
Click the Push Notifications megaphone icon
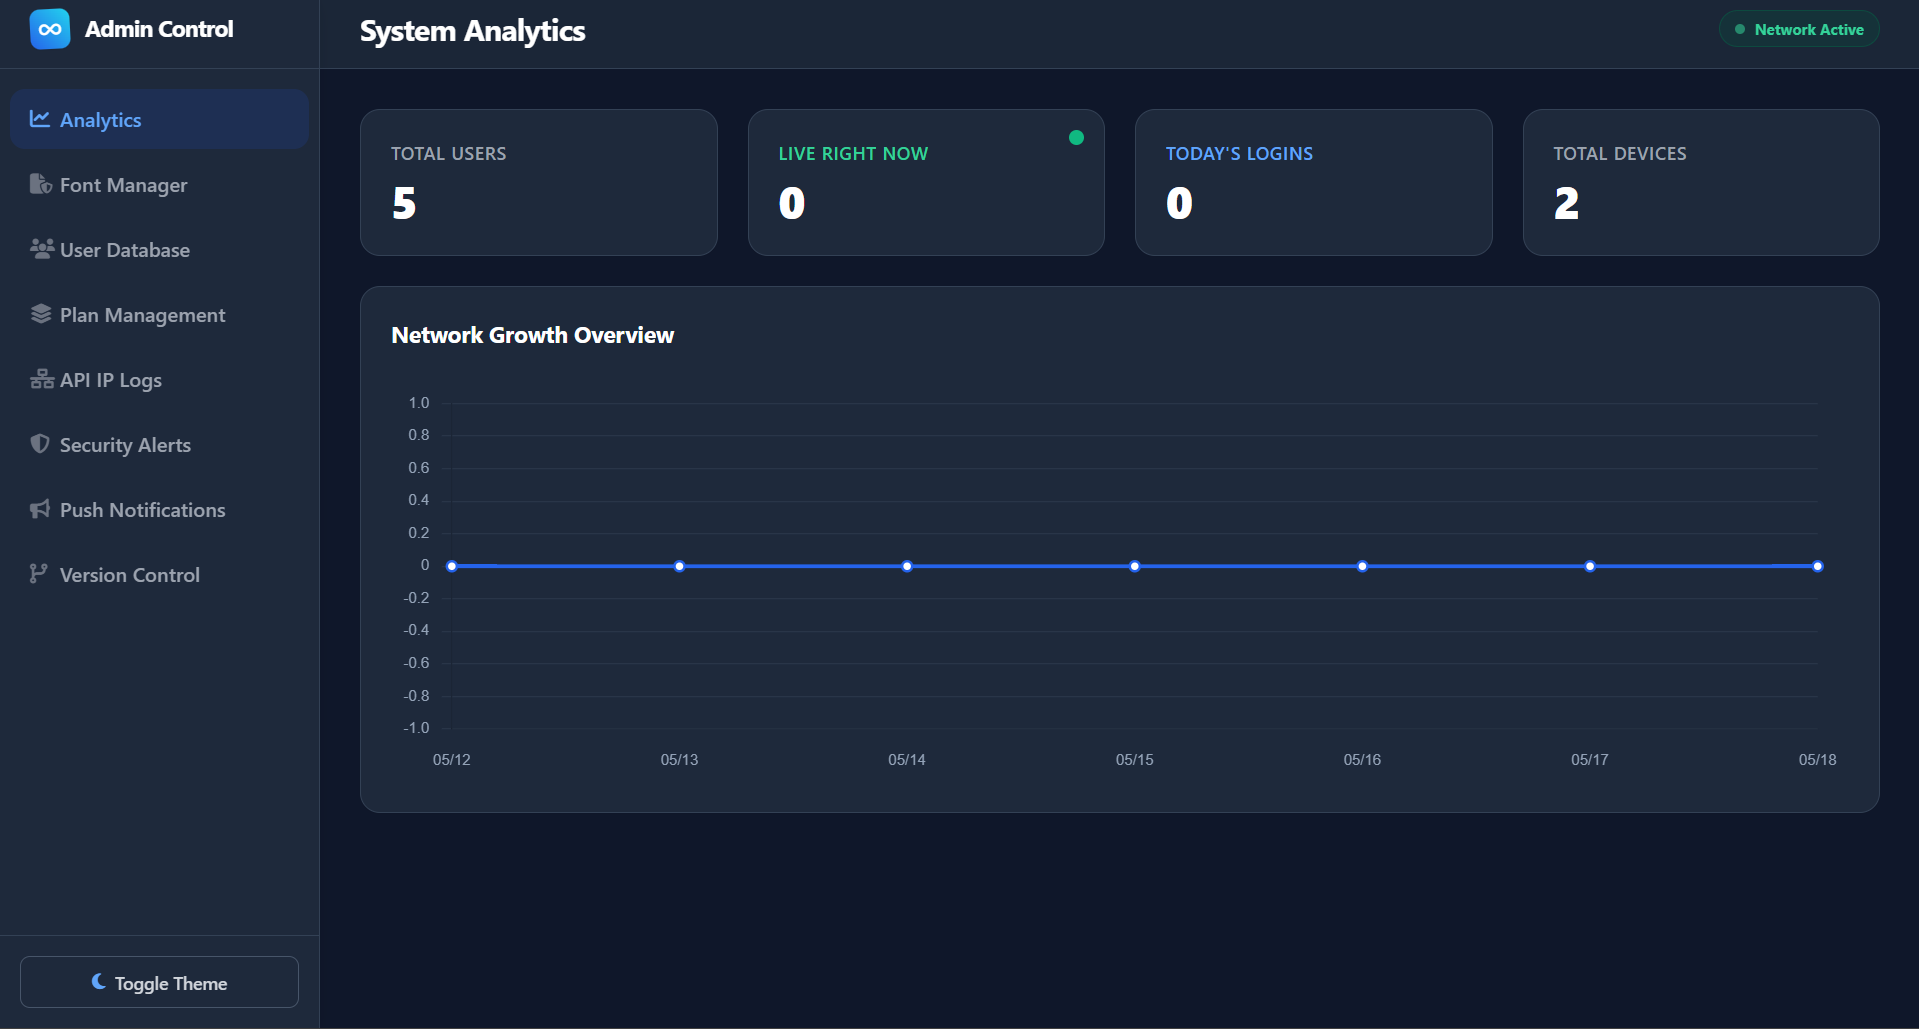pyautogui.click(x=40, y=509)
